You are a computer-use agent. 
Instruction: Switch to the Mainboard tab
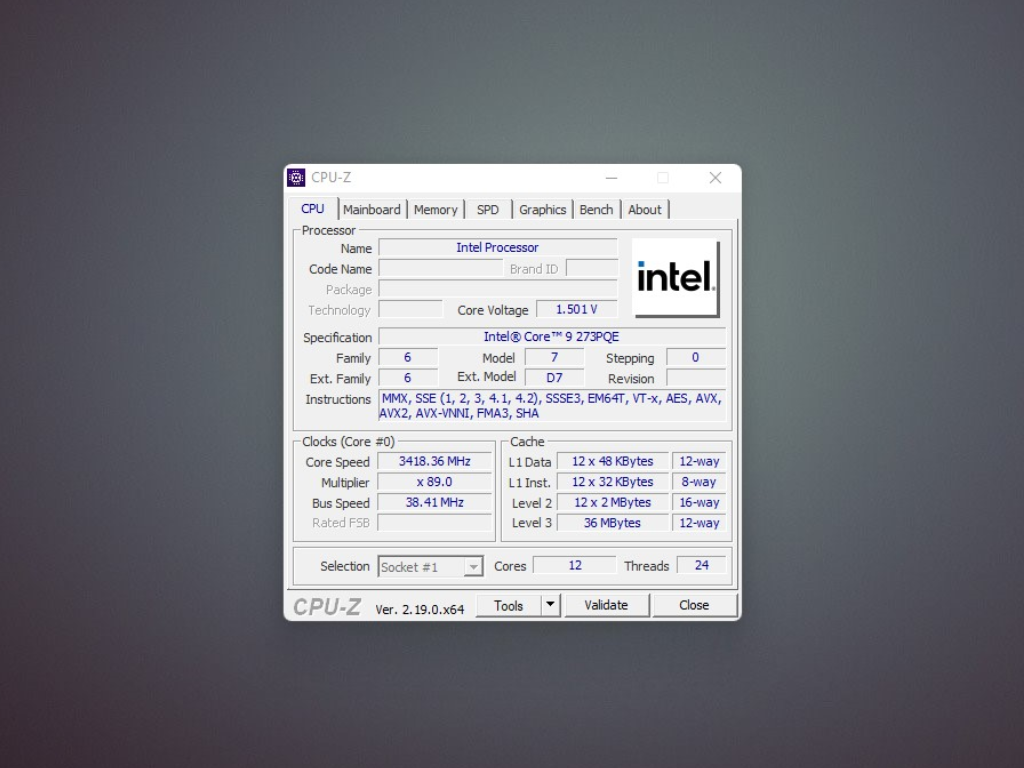point(372,209)
